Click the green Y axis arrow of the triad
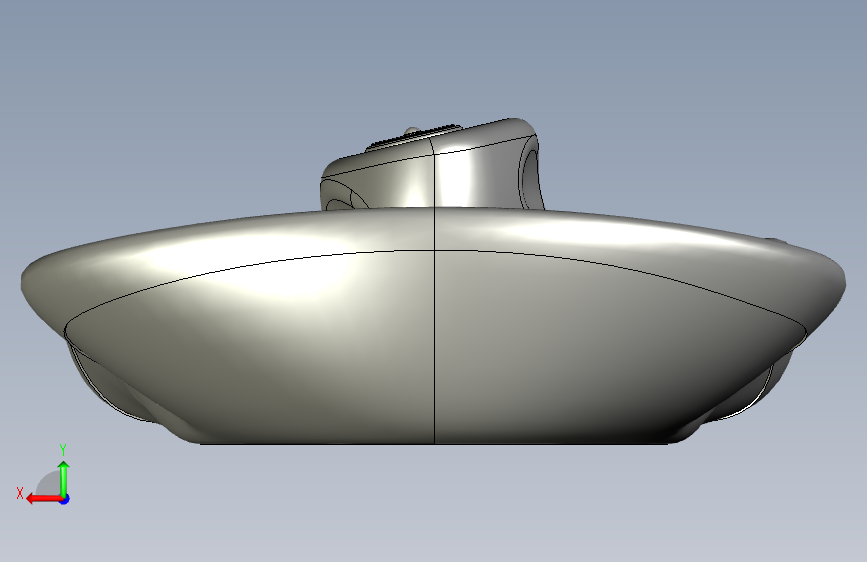Viewport: 867px width, 562px height. pos(64,479)
